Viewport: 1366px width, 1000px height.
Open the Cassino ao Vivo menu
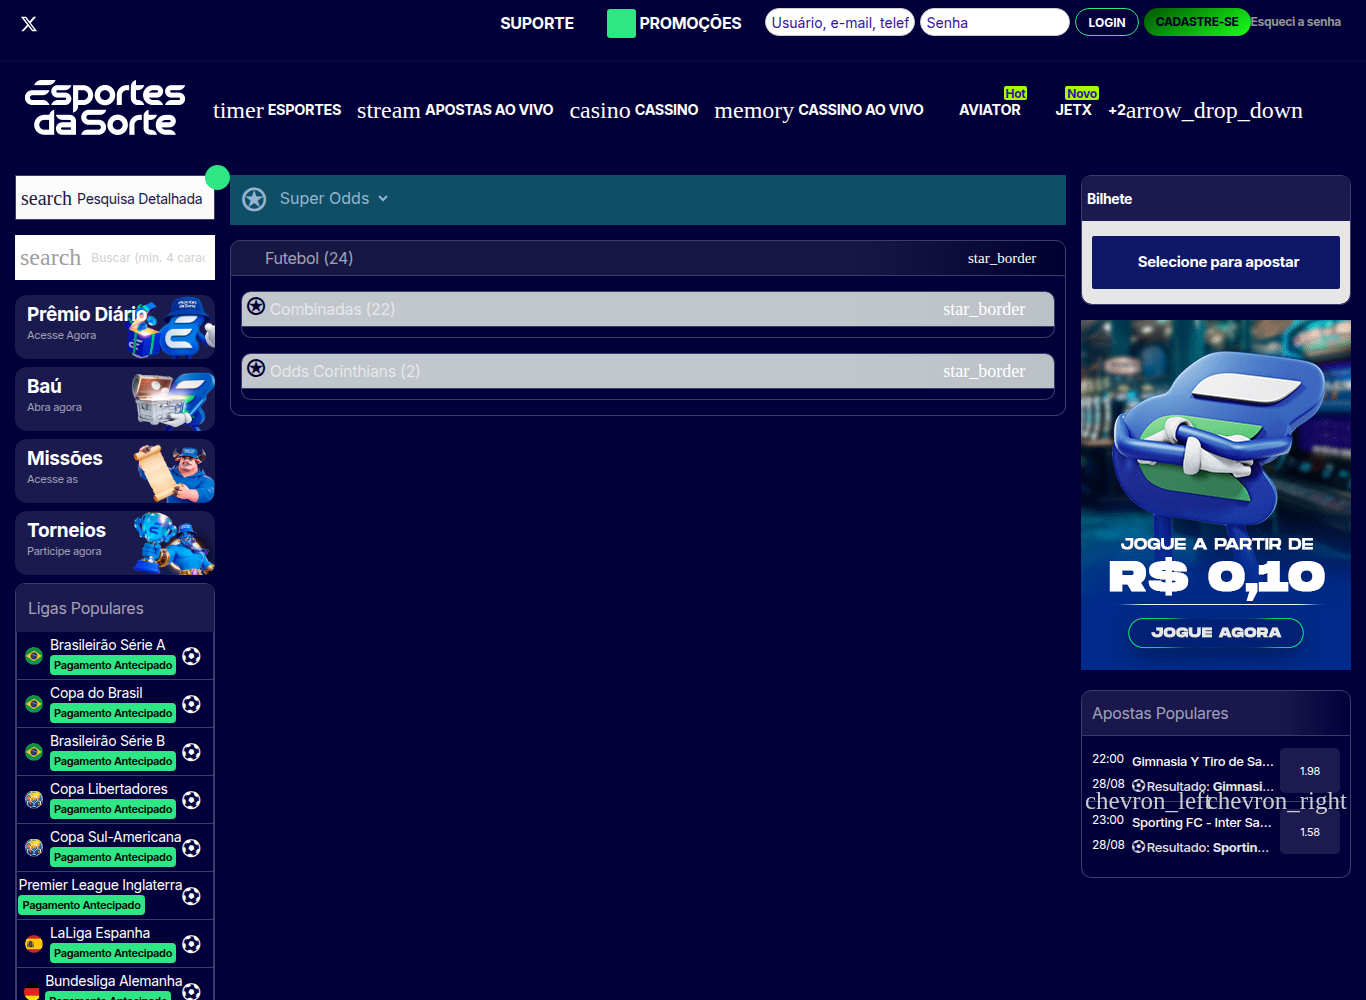point(819,110)
